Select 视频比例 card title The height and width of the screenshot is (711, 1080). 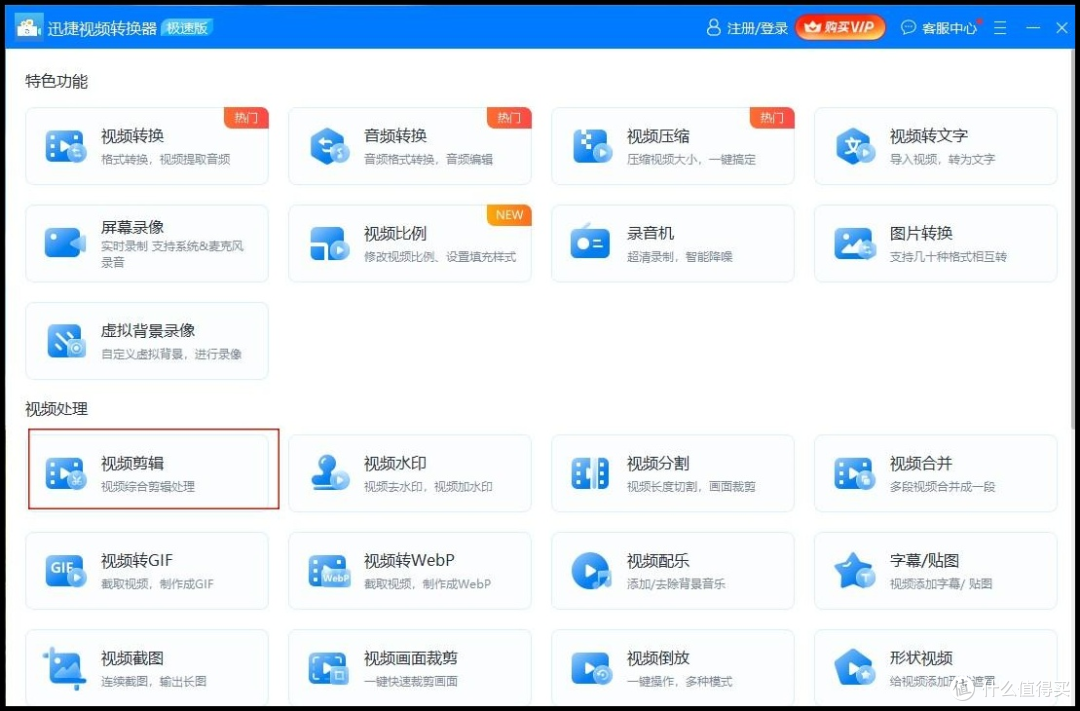pos(395,234)
